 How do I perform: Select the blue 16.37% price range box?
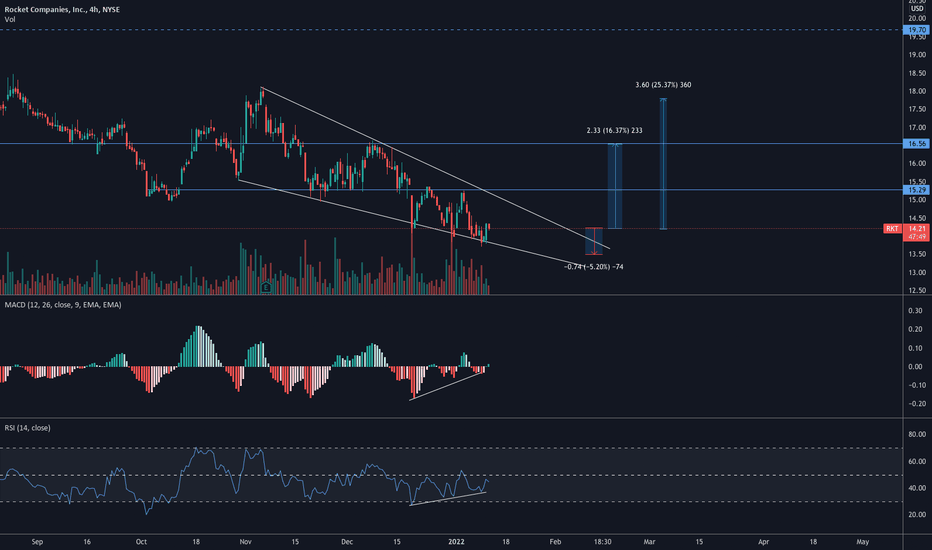(x=615, y=186)
